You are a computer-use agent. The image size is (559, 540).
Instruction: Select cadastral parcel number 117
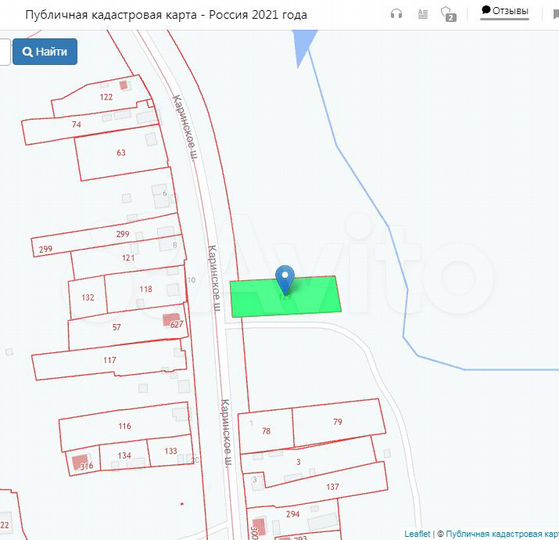coord(109,360)
